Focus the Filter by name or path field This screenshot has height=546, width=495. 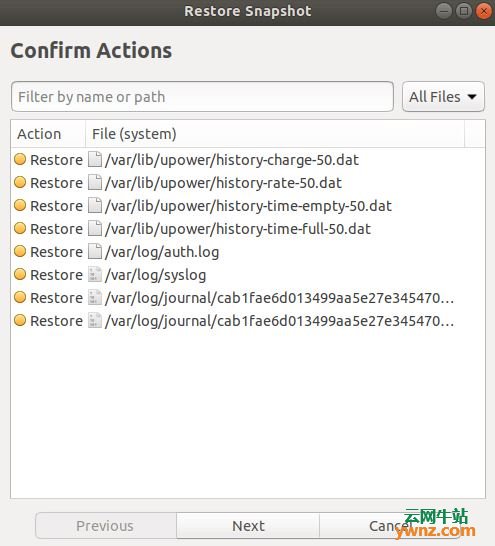pyautogui.click(x=202, y=97)
